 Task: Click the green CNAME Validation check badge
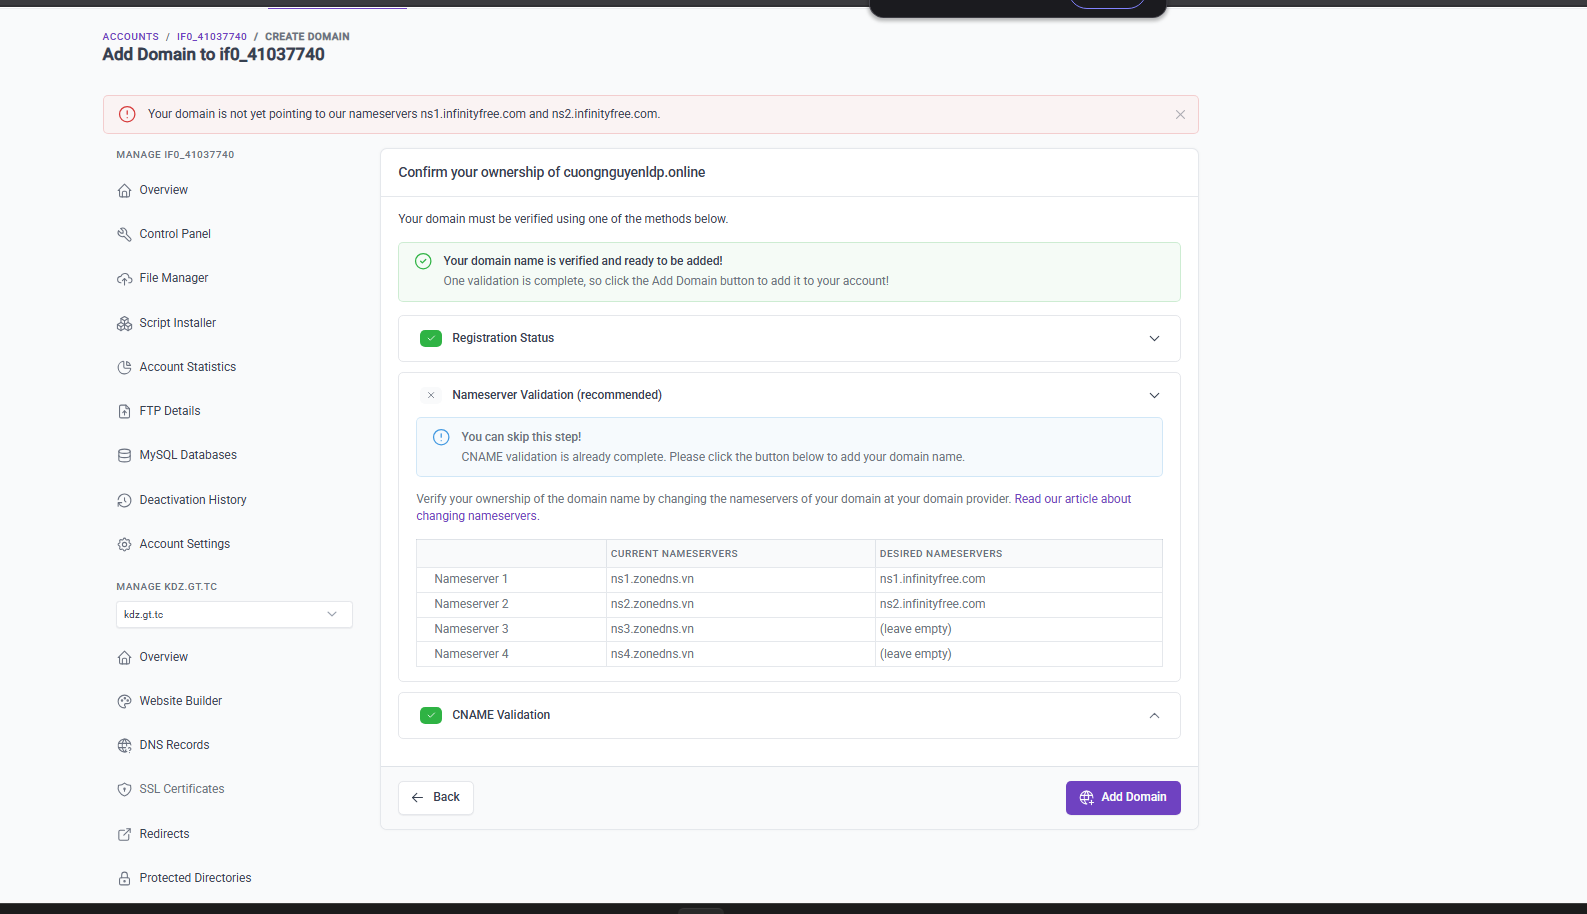point(431,715)
